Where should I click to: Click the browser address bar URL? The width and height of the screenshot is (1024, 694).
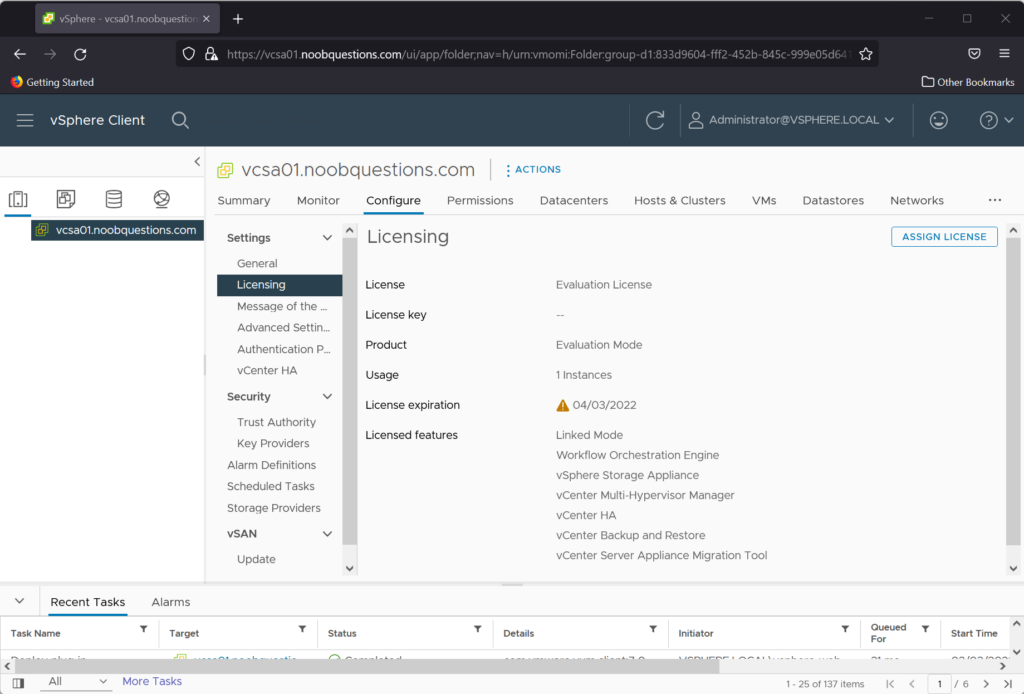(x=538, y=54)
